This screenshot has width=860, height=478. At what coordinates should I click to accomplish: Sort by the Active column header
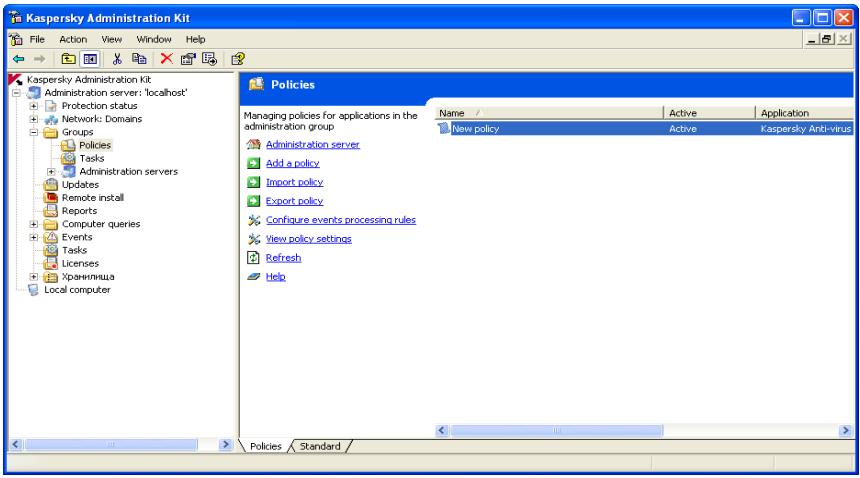pyautogui.click(x=709, y=113)
